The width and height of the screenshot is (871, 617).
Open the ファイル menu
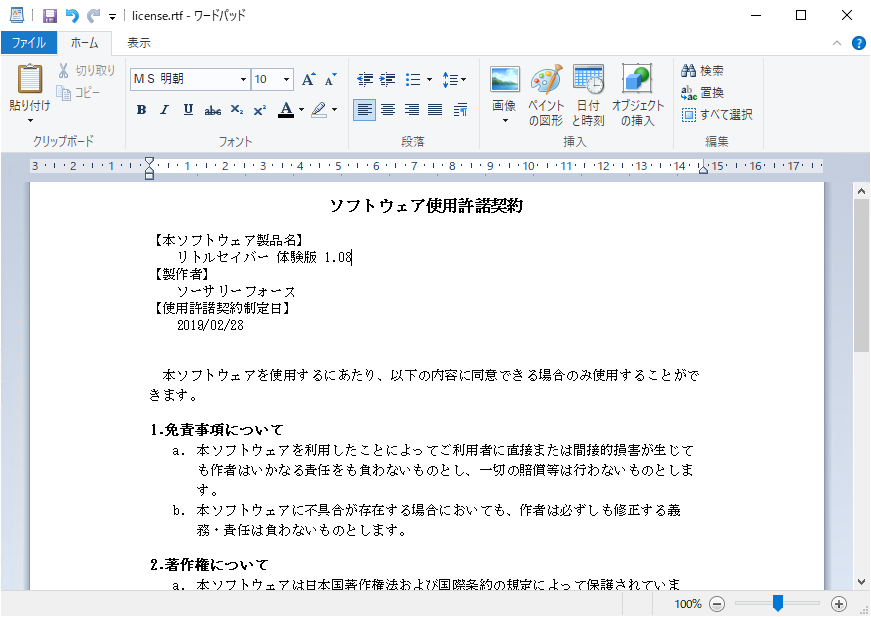pyautogui.click(x=28, y=43)
